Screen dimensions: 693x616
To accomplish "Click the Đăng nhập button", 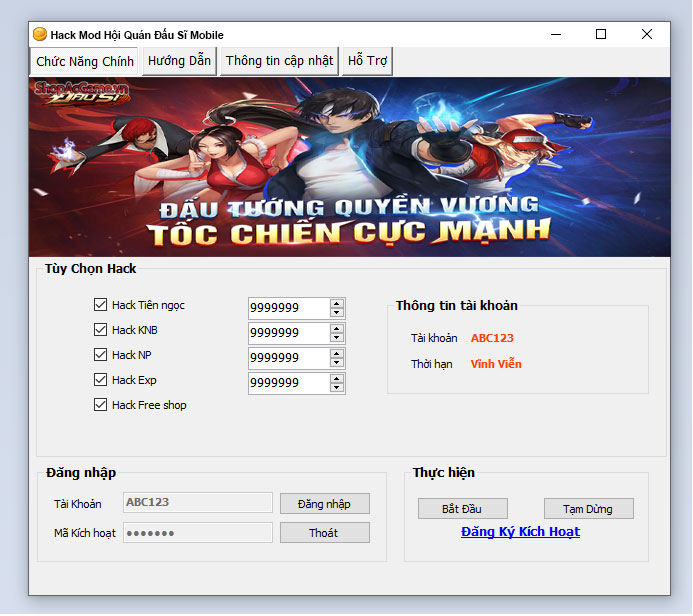I will (324, 504).
